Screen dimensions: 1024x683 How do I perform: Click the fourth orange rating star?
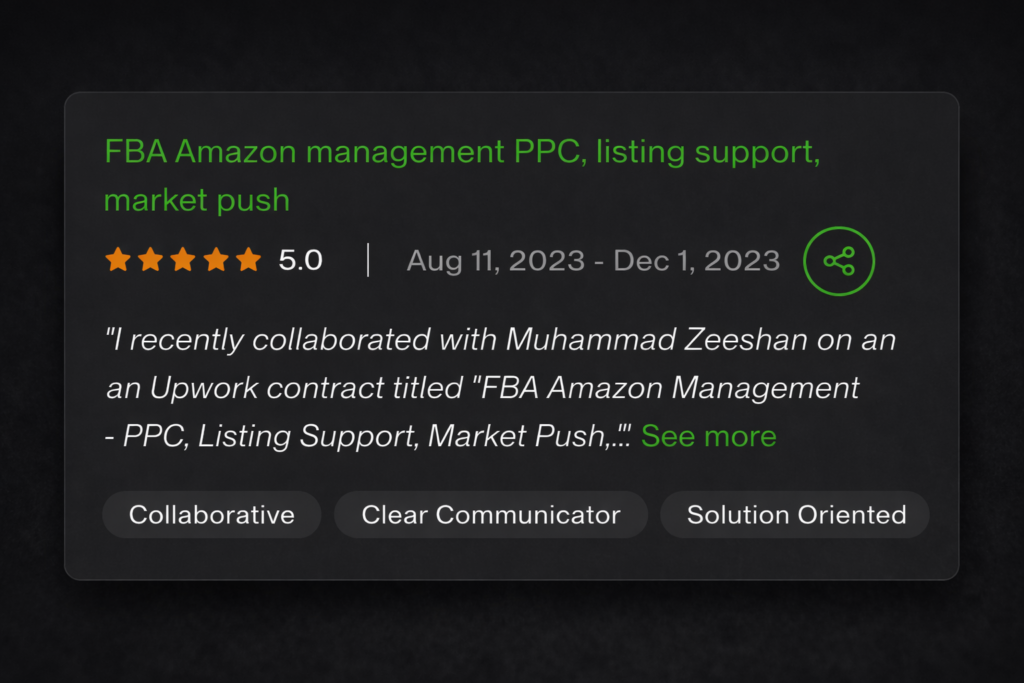[x=215, y=261]
